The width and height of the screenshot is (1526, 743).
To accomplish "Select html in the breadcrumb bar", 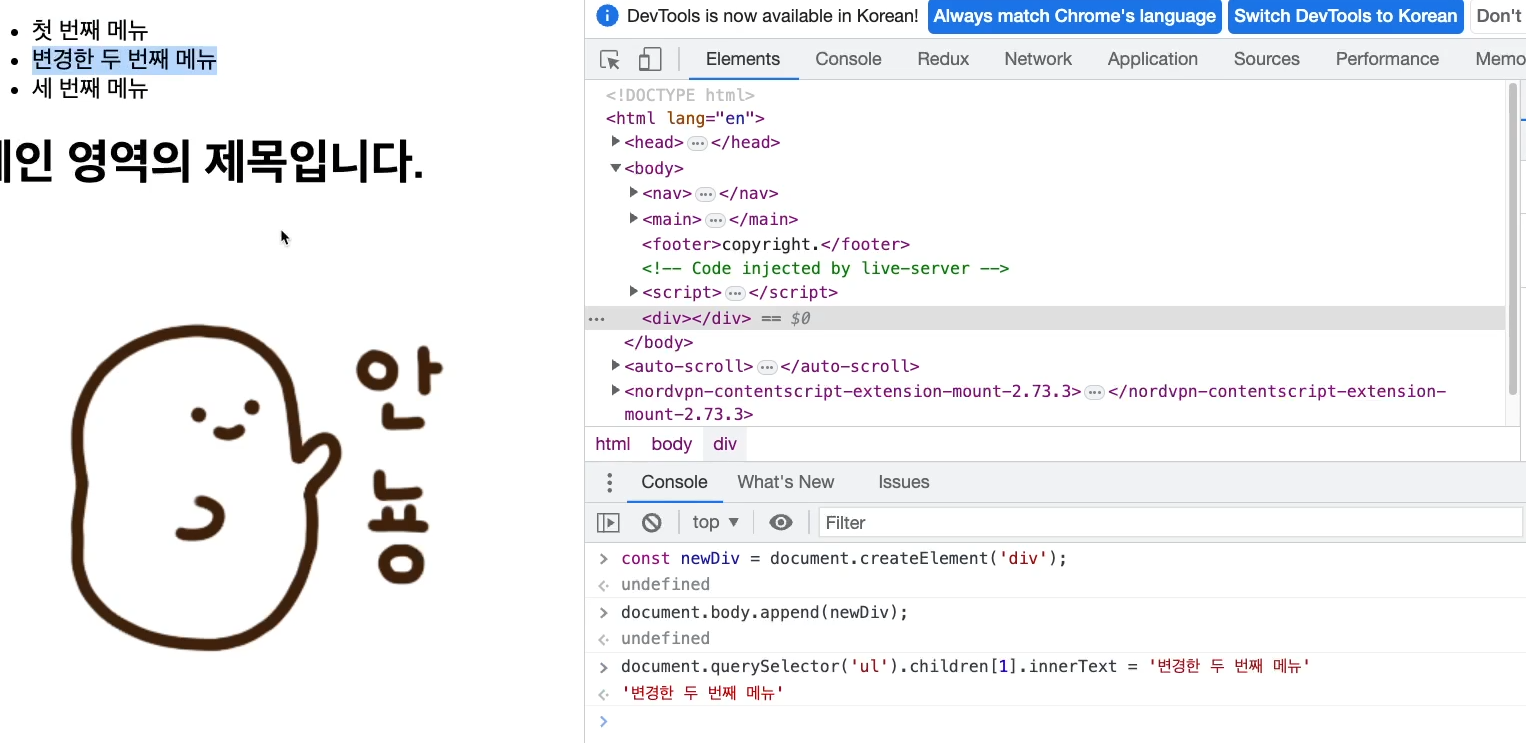I will (x=613, y=444).
